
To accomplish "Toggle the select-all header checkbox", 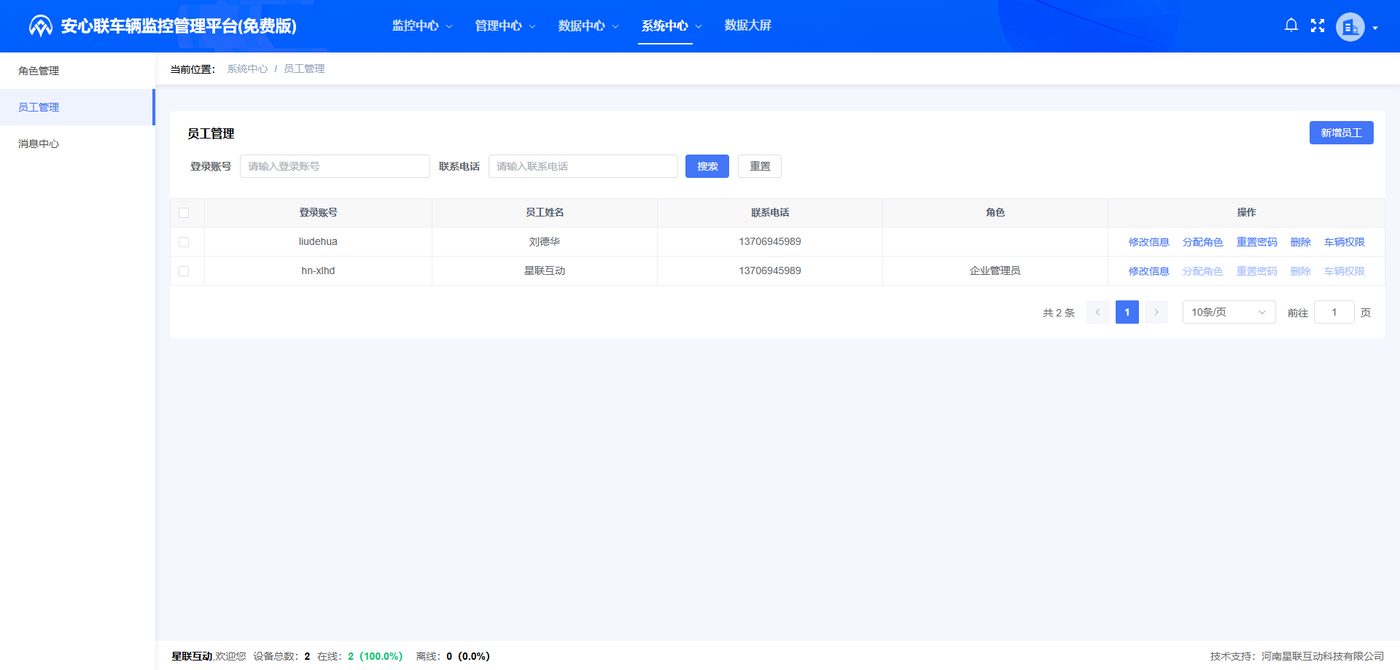I will coord(183,213).
